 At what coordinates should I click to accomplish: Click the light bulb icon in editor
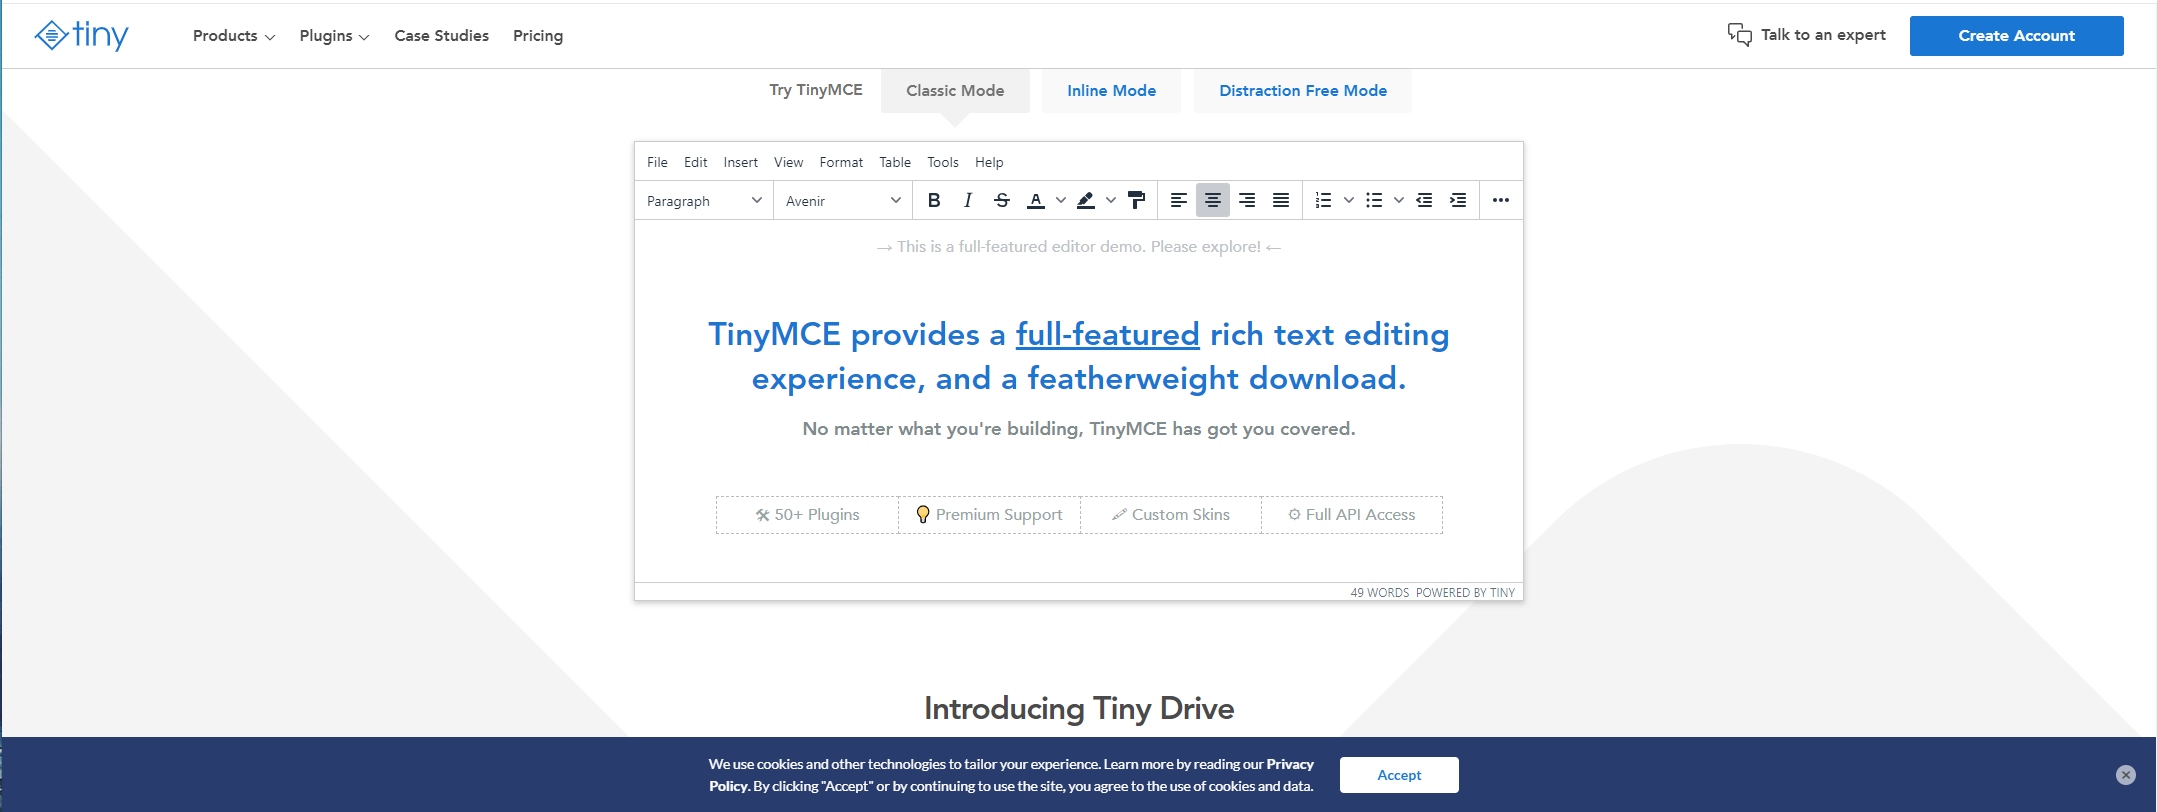923,514
